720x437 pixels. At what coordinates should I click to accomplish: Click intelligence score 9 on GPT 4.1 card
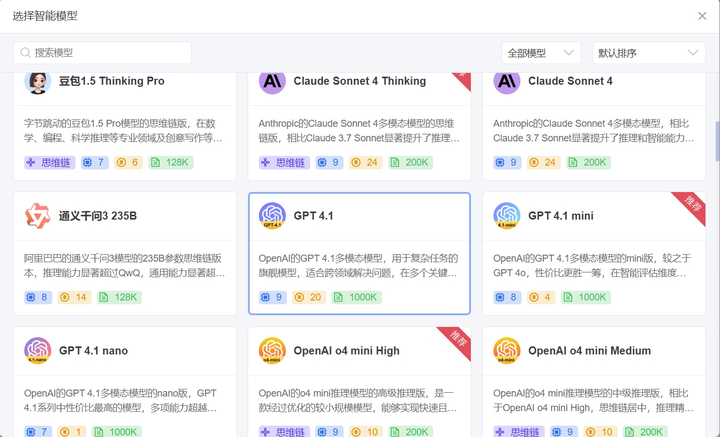pos(273,297)
